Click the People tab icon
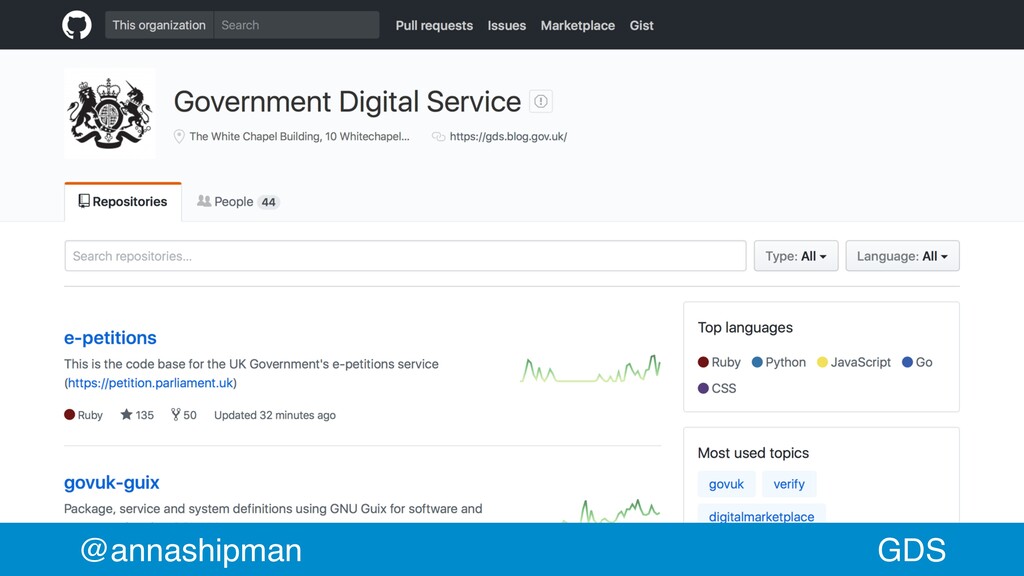Screen dimensions: 1024x576 (x=204, y=201)
